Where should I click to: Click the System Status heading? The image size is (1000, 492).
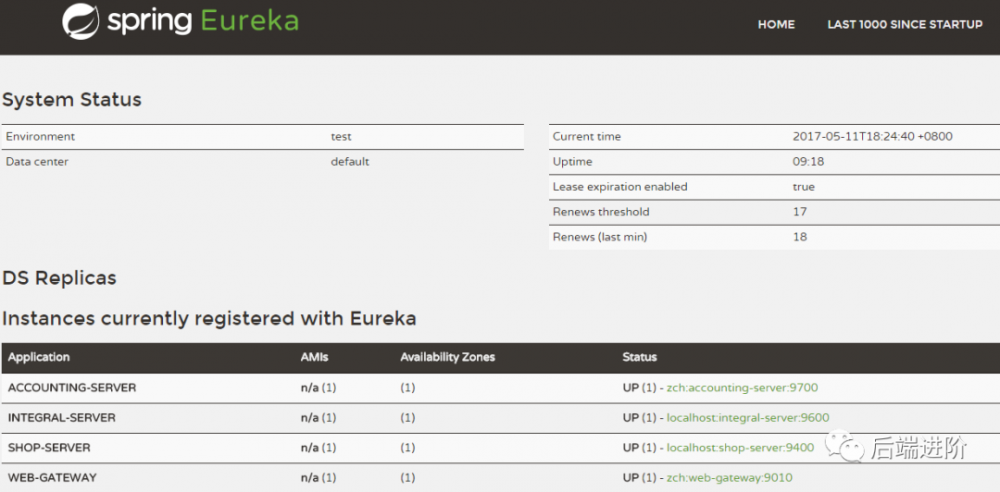pyautogui.click(x=71, y=100)
